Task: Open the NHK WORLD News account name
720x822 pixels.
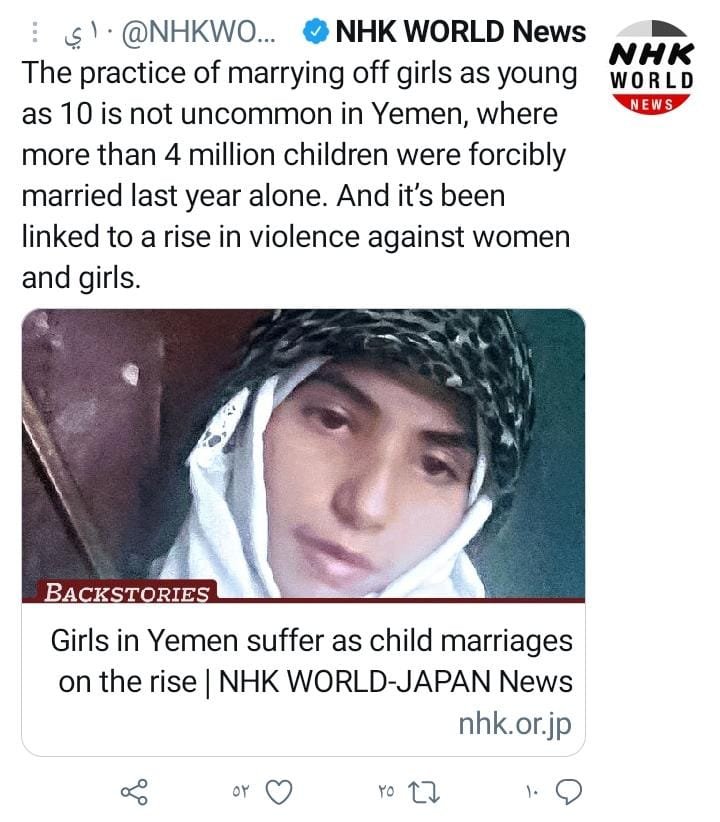Action: (x=460, y=31)
